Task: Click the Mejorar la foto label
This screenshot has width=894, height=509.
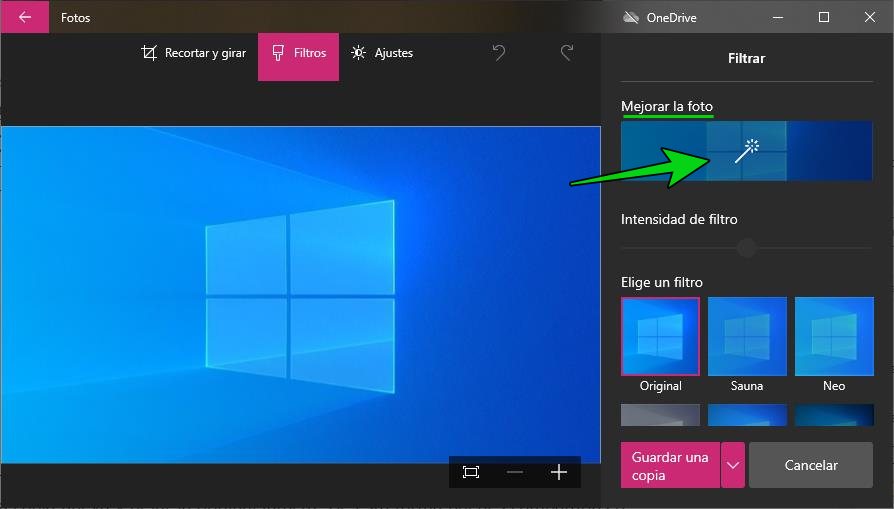Action: point(667,107)
